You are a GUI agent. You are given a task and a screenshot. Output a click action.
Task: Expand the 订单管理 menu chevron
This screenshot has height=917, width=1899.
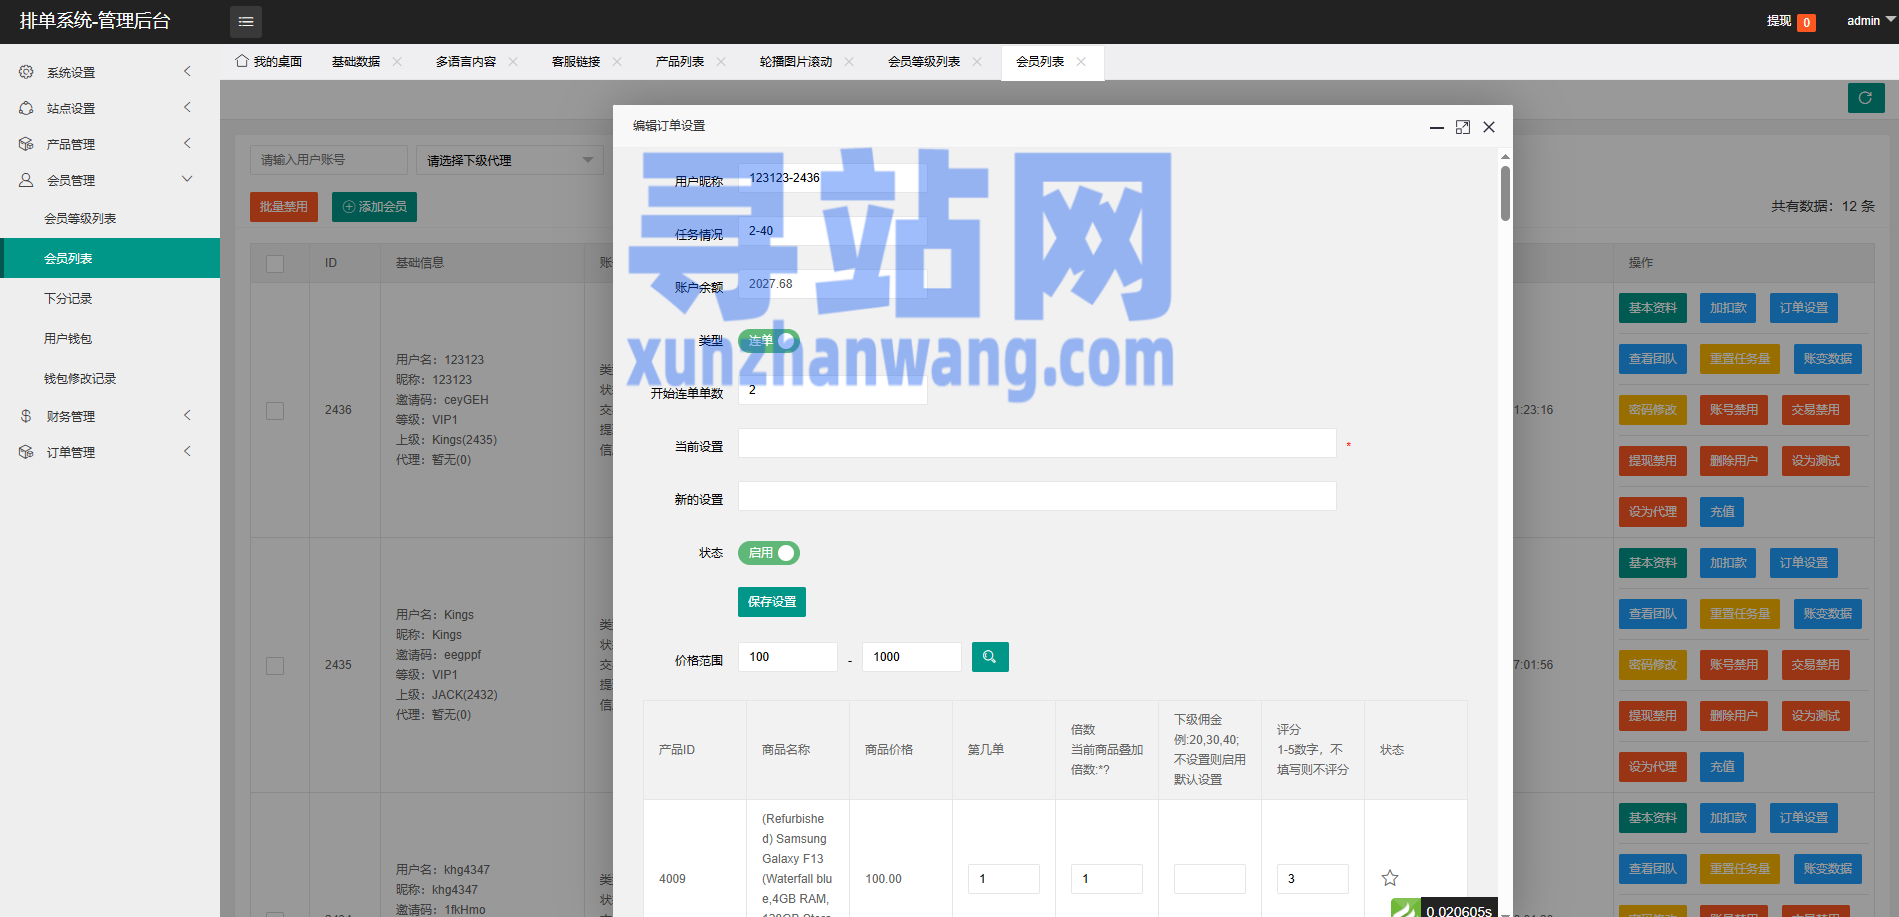point(187,451)
